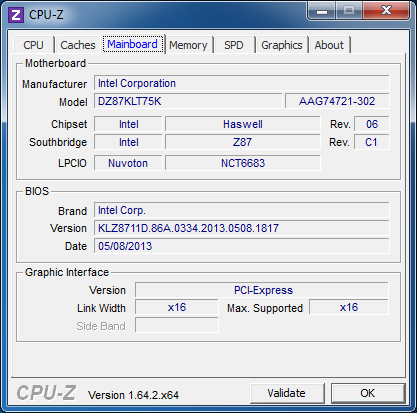Select the Mainboard tab
The image size is (417, 413).
click(x=133, y=44)
